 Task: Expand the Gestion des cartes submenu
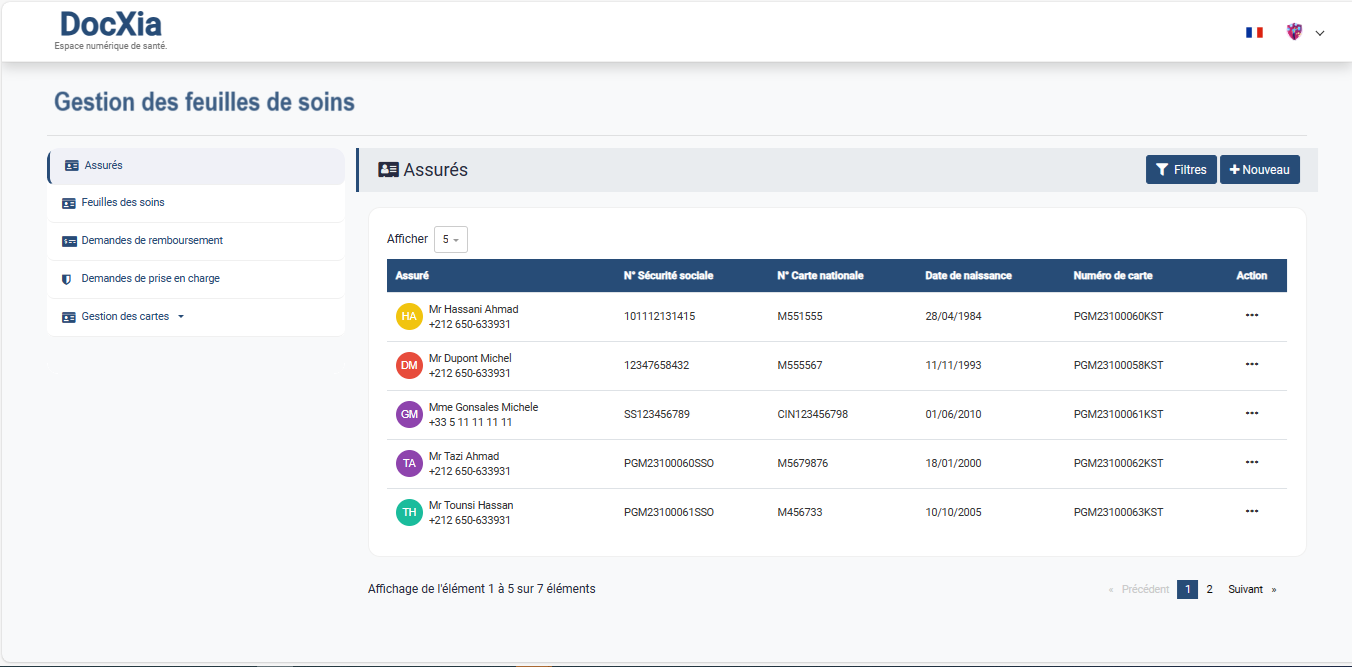tap(125, 317)
